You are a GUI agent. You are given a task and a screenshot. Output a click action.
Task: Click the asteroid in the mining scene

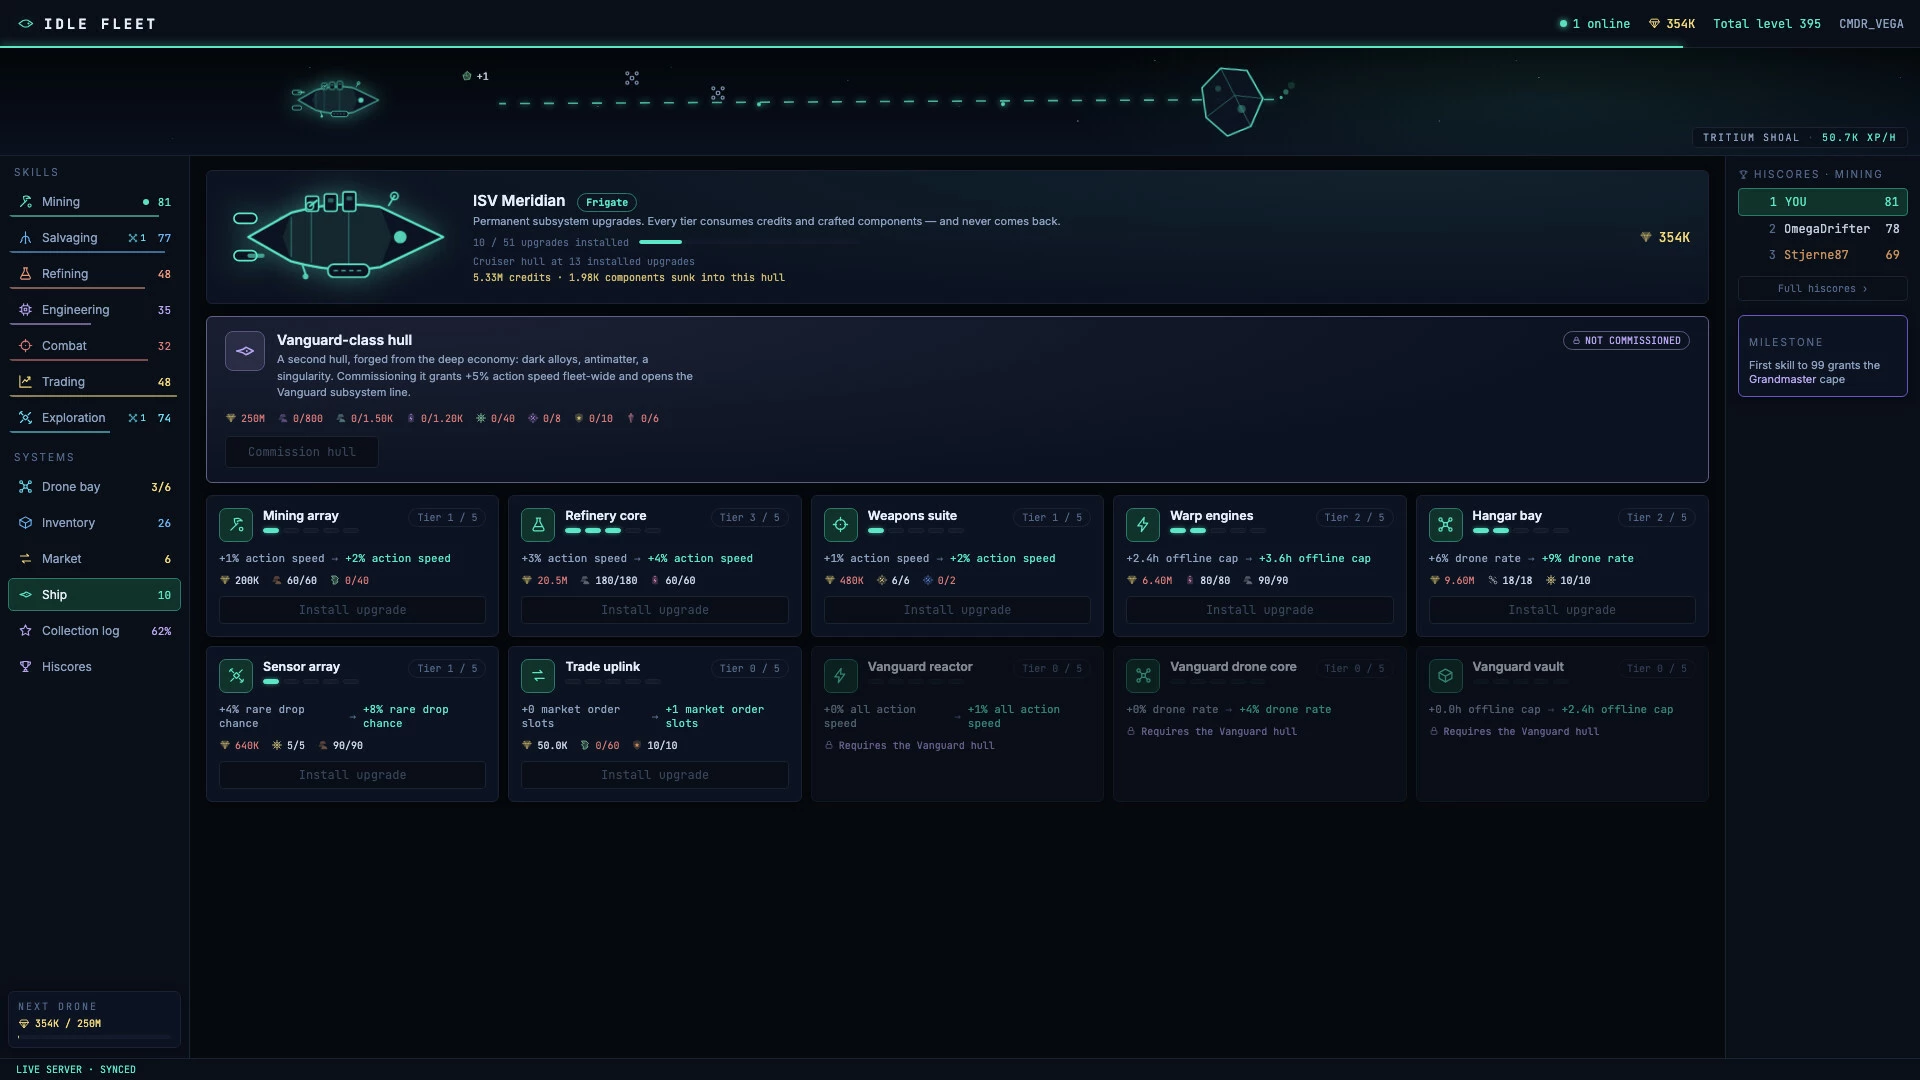click(x=1232, y=101)
